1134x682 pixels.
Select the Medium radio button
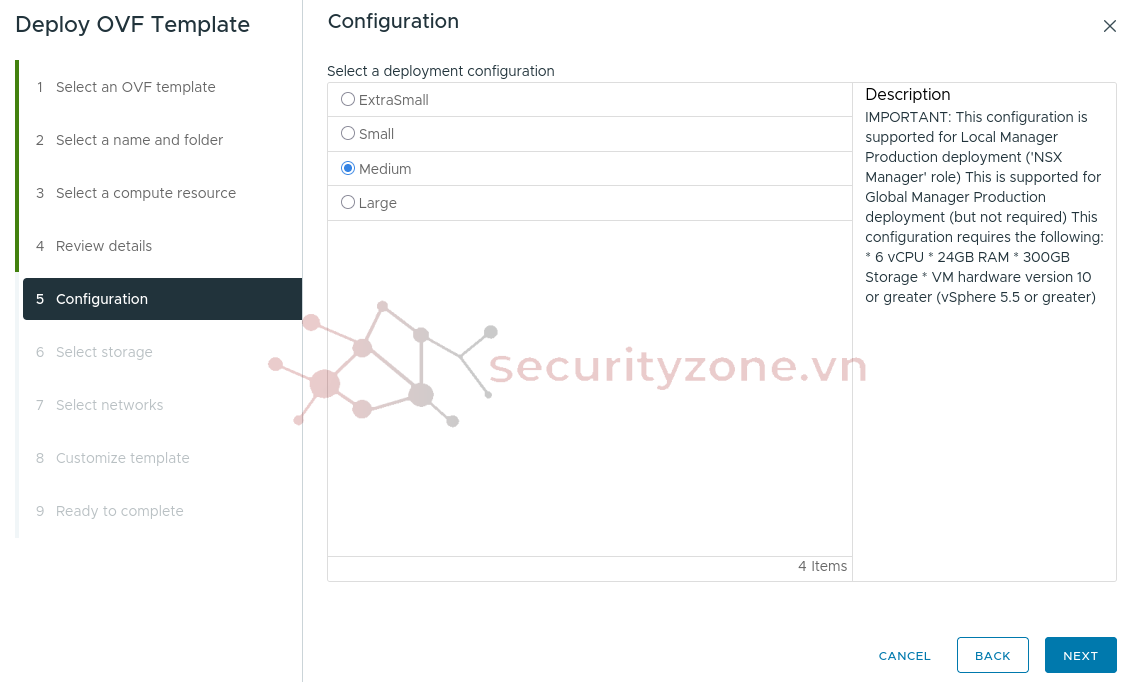click(348, 169)
